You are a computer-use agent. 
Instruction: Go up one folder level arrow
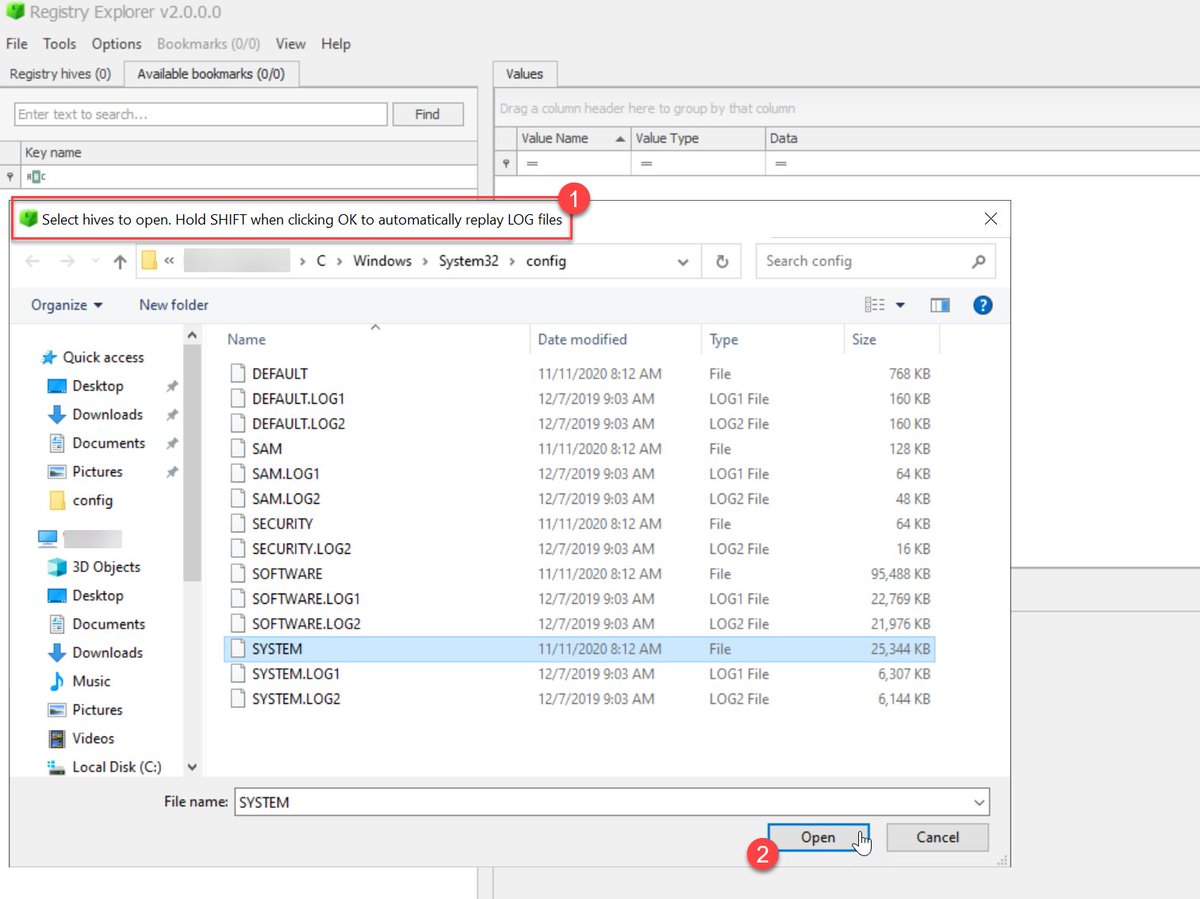(x=120, y=261)
